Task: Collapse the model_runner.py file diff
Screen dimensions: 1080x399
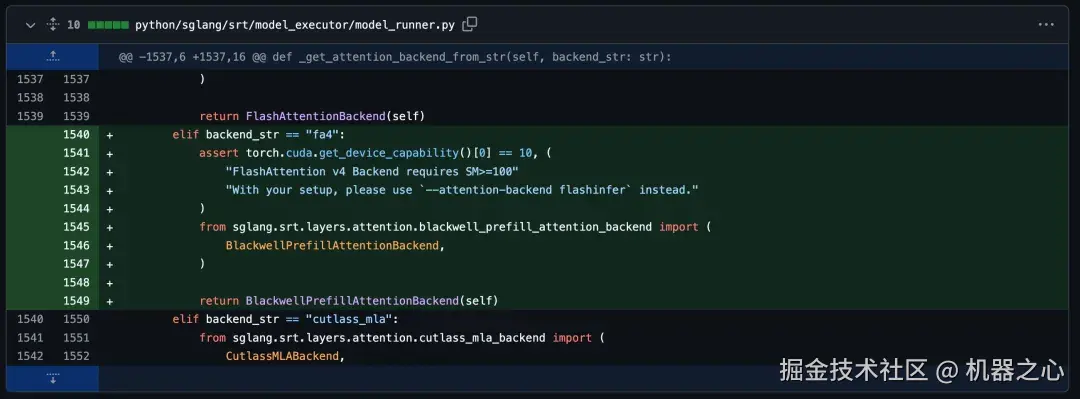Action: click(x=30, y=25)
